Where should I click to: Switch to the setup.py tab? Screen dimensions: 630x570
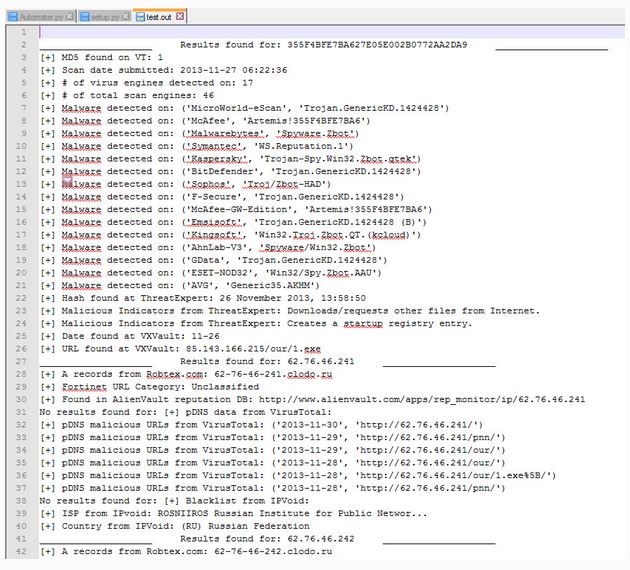[x=105, y=17]
